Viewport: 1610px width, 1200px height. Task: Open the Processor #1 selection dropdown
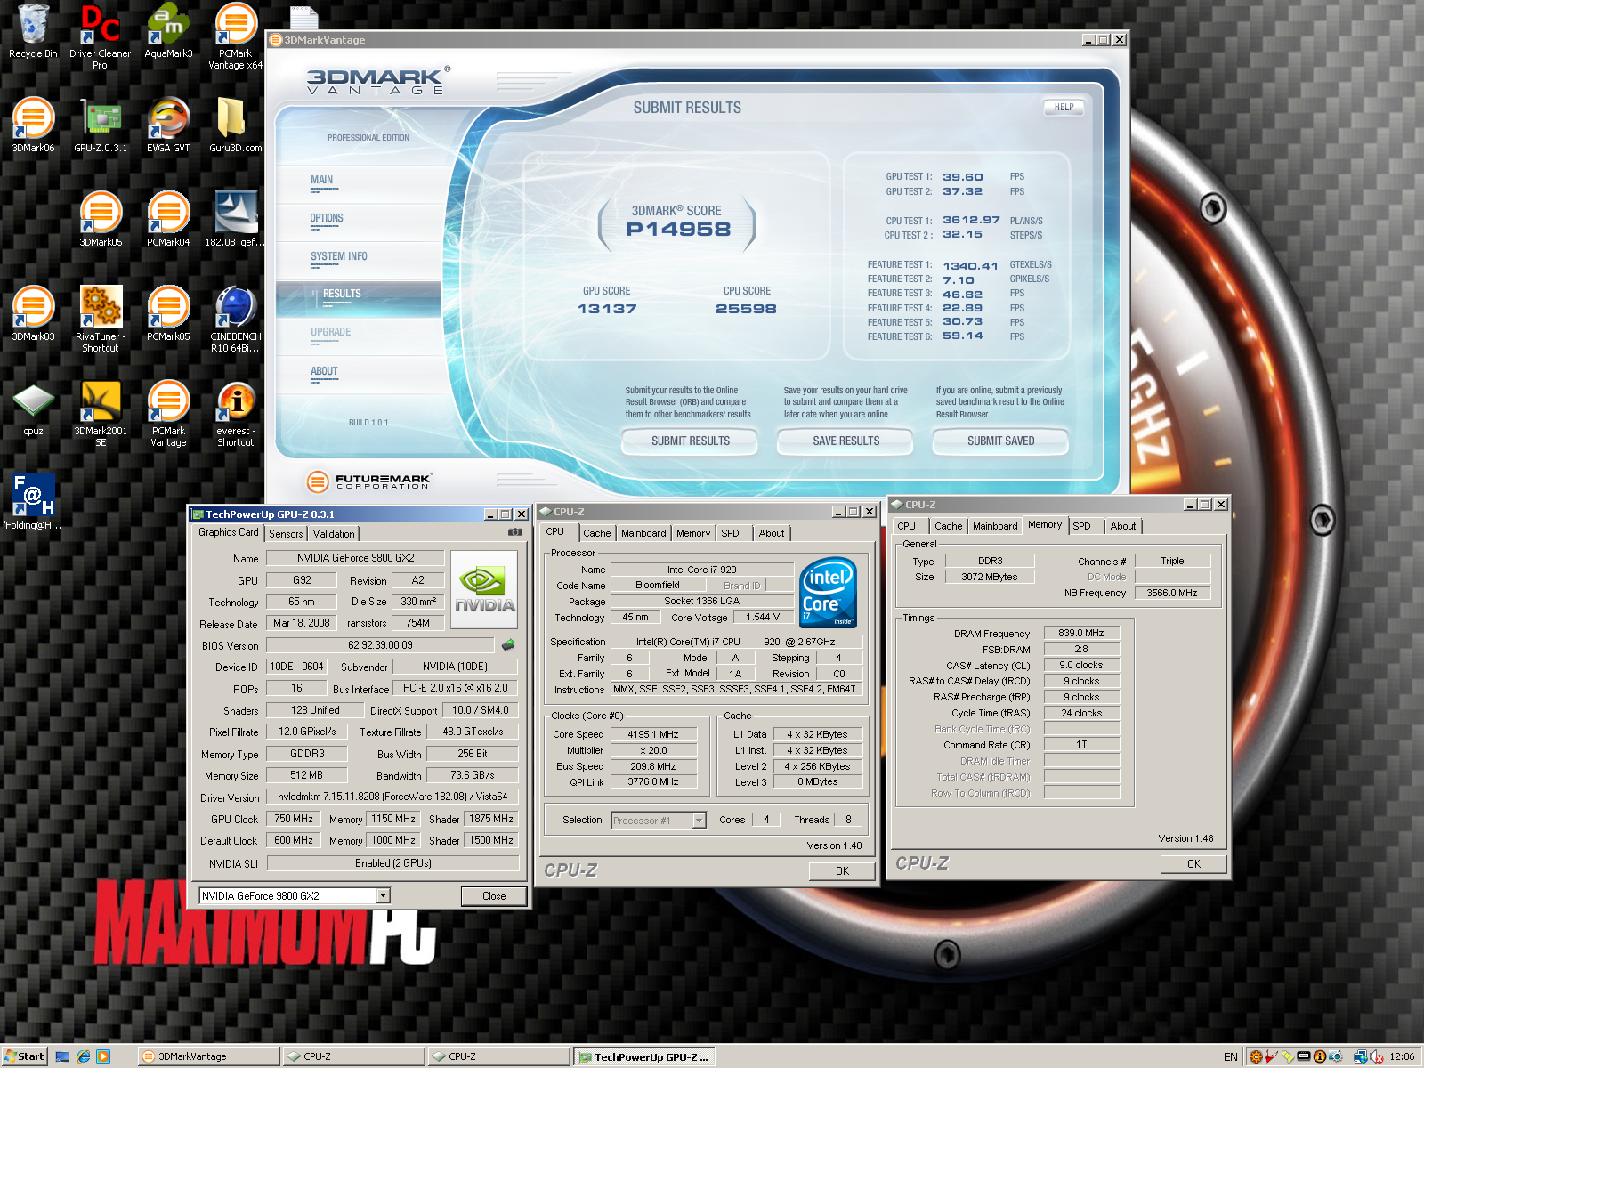699,820
